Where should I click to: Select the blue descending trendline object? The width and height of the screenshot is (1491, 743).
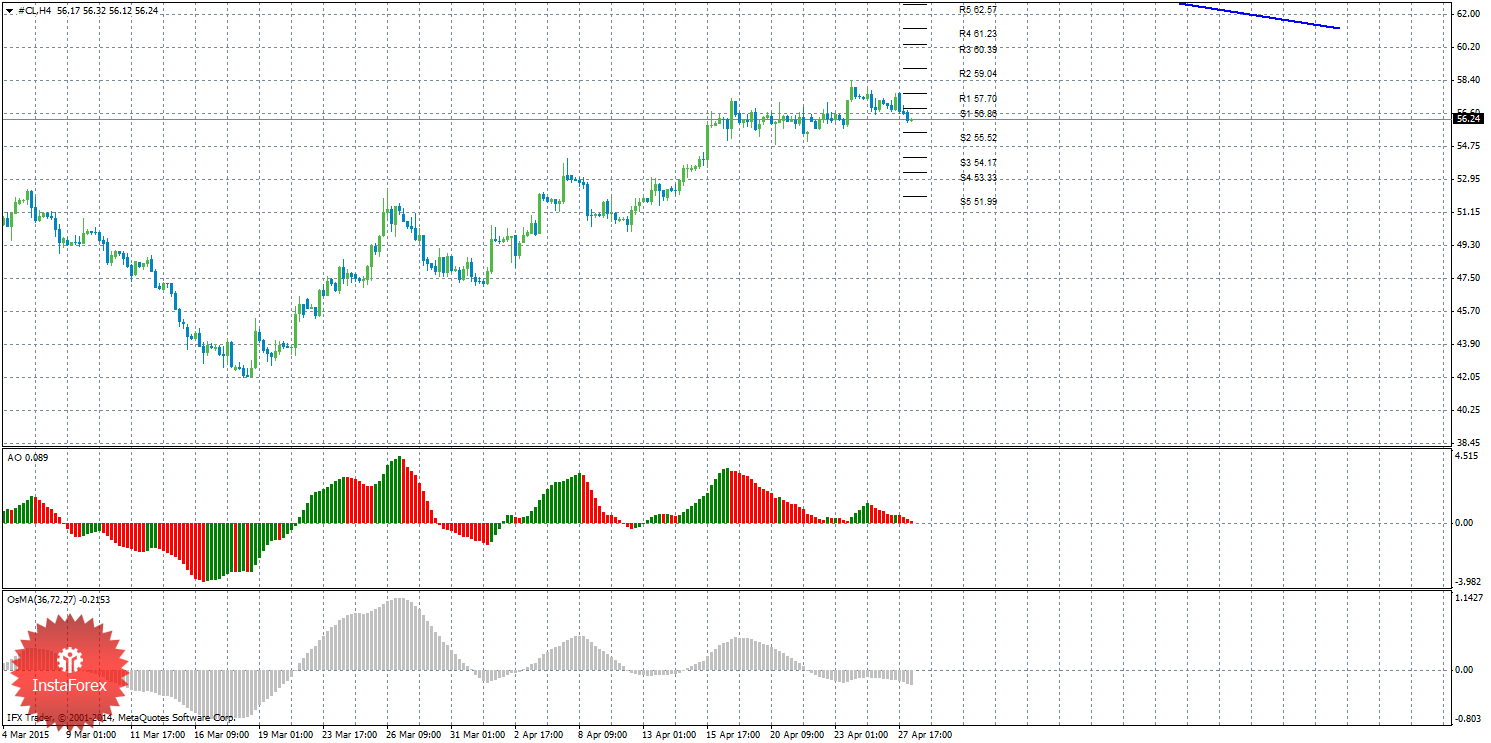point(1259,16)
